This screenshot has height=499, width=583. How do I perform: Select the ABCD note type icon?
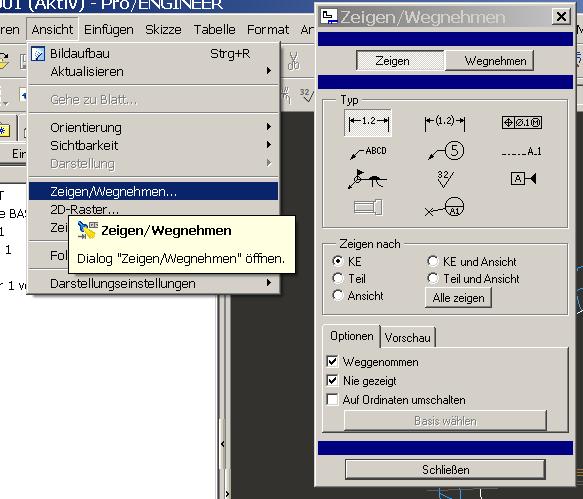[x=368, y=151]
